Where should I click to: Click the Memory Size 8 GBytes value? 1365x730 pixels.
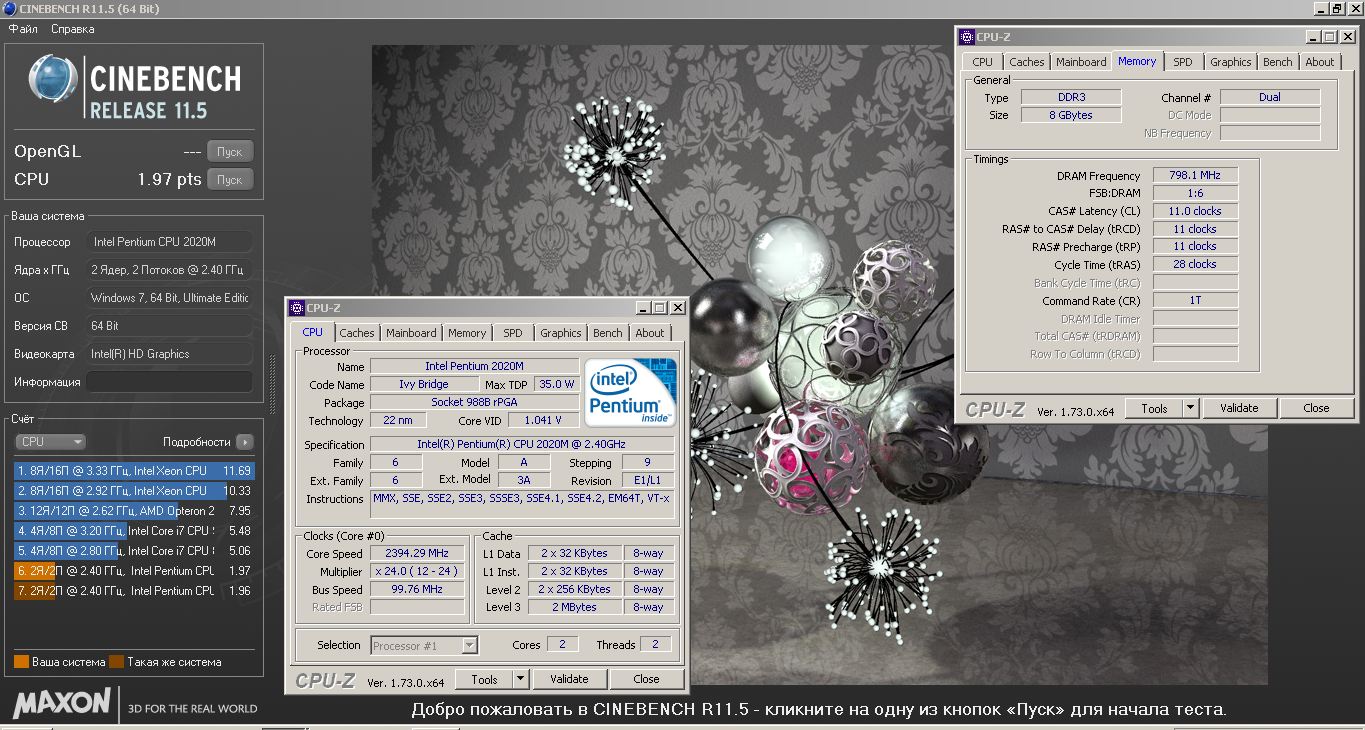pyautogui.click(x=1070, y=115)
